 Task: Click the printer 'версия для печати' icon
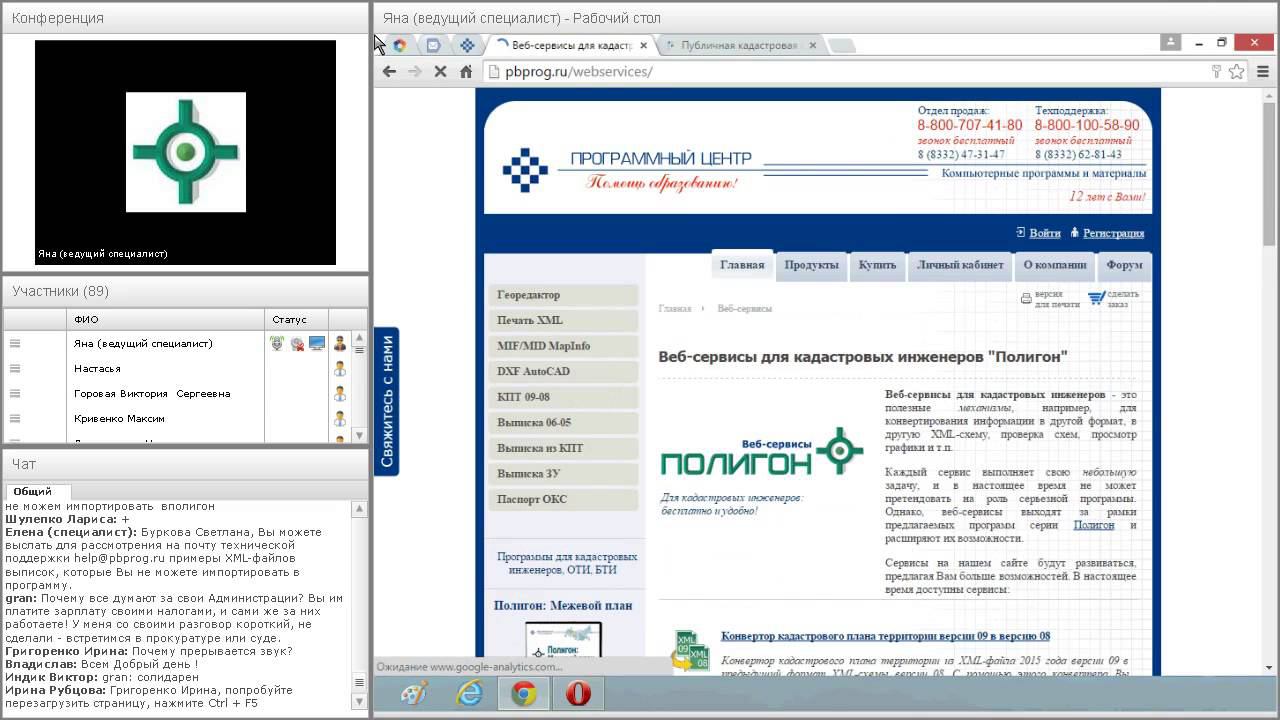[1026, 298]
